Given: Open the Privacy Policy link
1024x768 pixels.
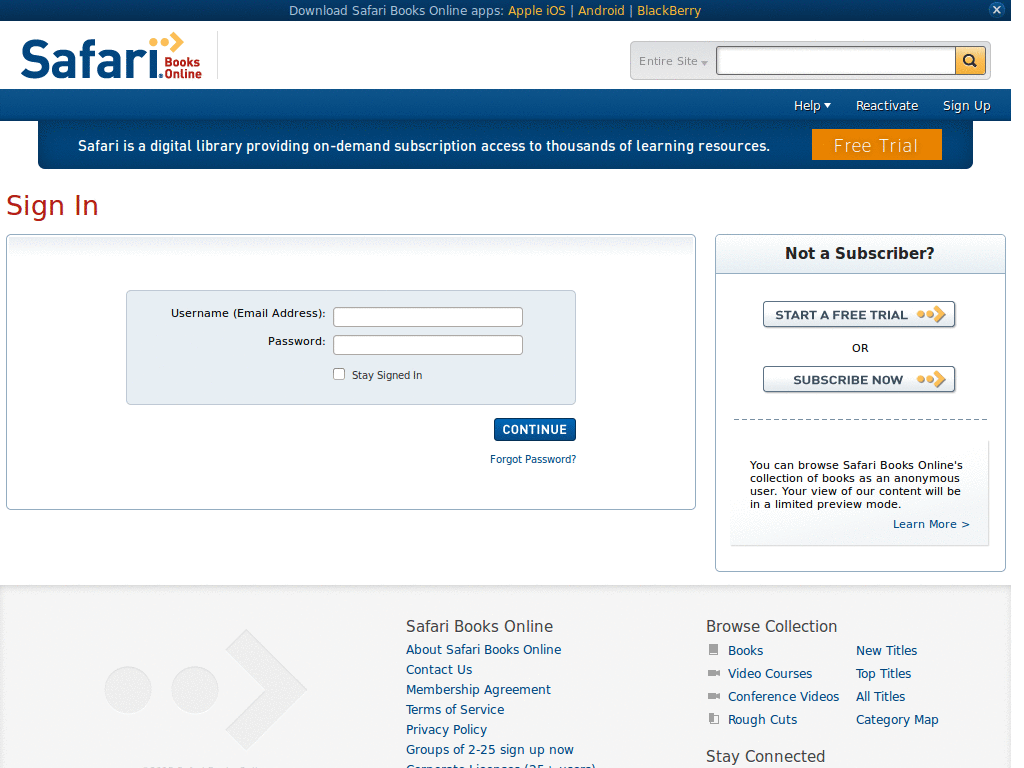Looking at the screenshot, I should [x=447, y=729].
